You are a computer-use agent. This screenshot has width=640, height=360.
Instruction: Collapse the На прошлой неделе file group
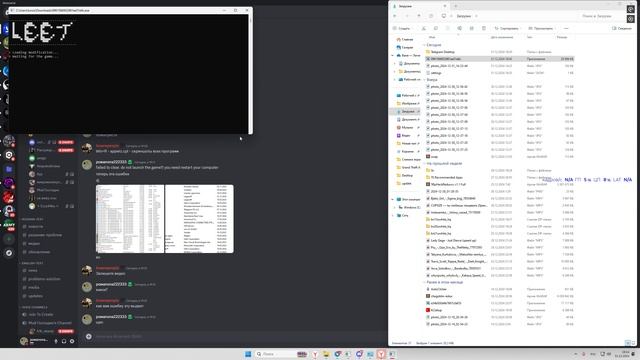click(424, 163)
